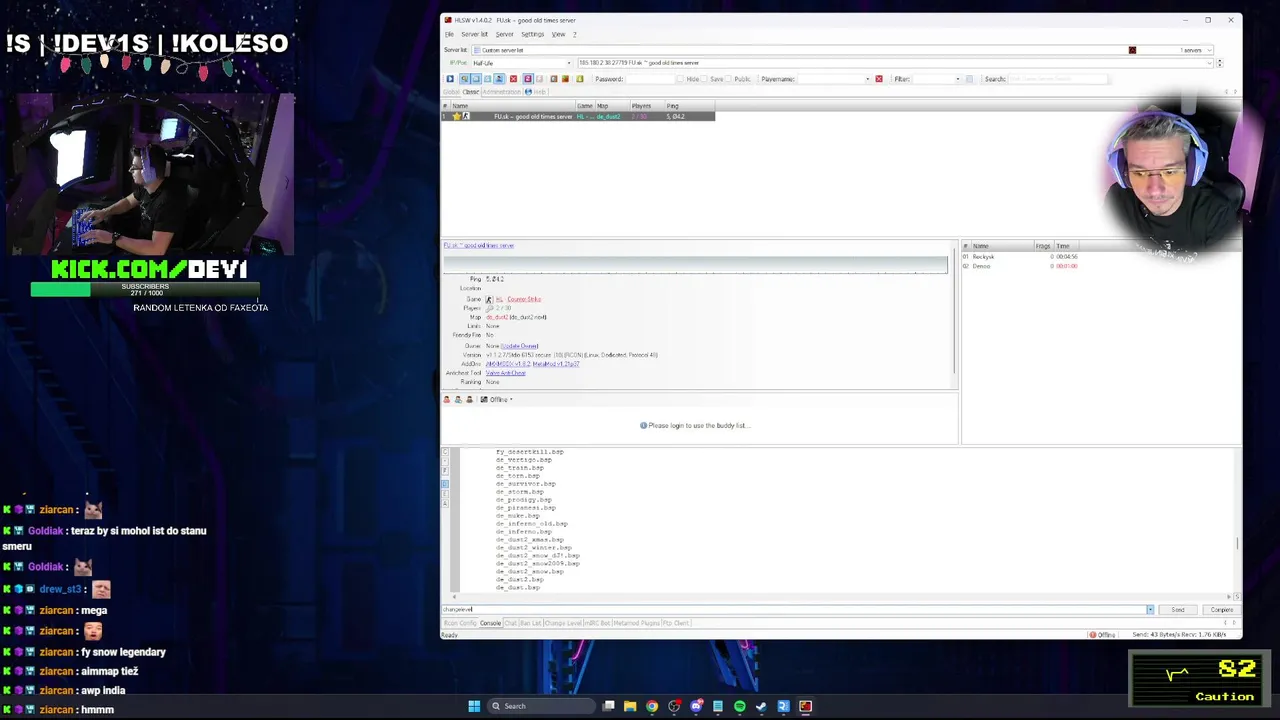This screenshot has width=1280, height=720.
Task: Click the Players column header
Action: click(x=646, y=105)
